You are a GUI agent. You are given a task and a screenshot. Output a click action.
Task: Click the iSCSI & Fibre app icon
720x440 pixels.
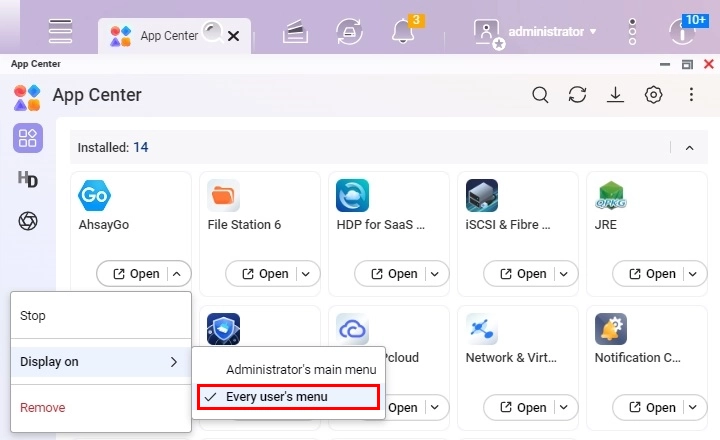482,195
